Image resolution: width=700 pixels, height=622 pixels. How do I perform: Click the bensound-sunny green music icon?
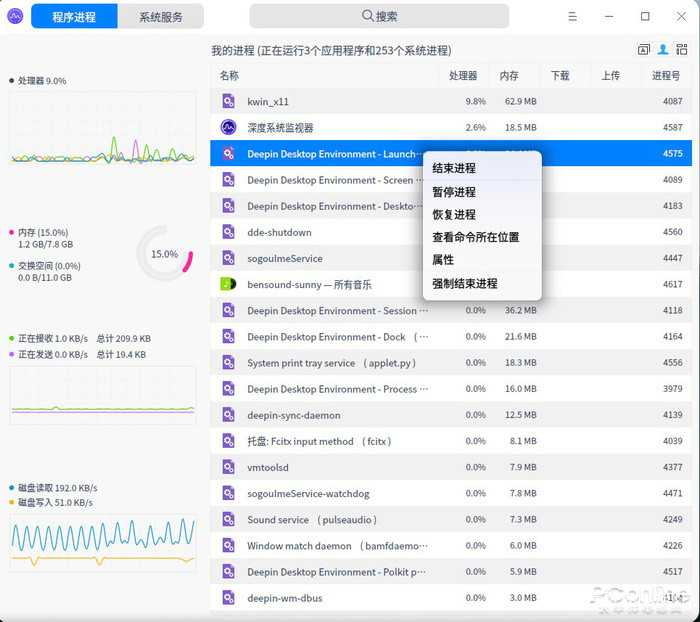click(x=228, y=284)
